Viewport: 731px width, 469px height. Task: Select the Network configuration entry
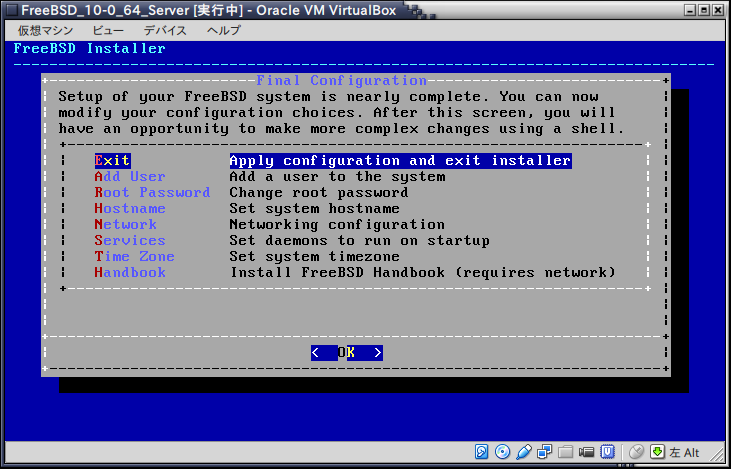pyautogui.click(x=125, y=224)
